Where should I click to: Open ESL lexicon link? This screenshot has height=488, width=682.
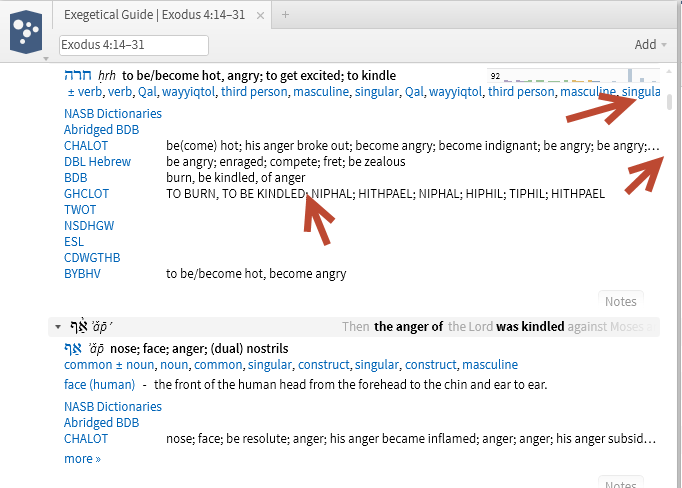click(74, 242)
